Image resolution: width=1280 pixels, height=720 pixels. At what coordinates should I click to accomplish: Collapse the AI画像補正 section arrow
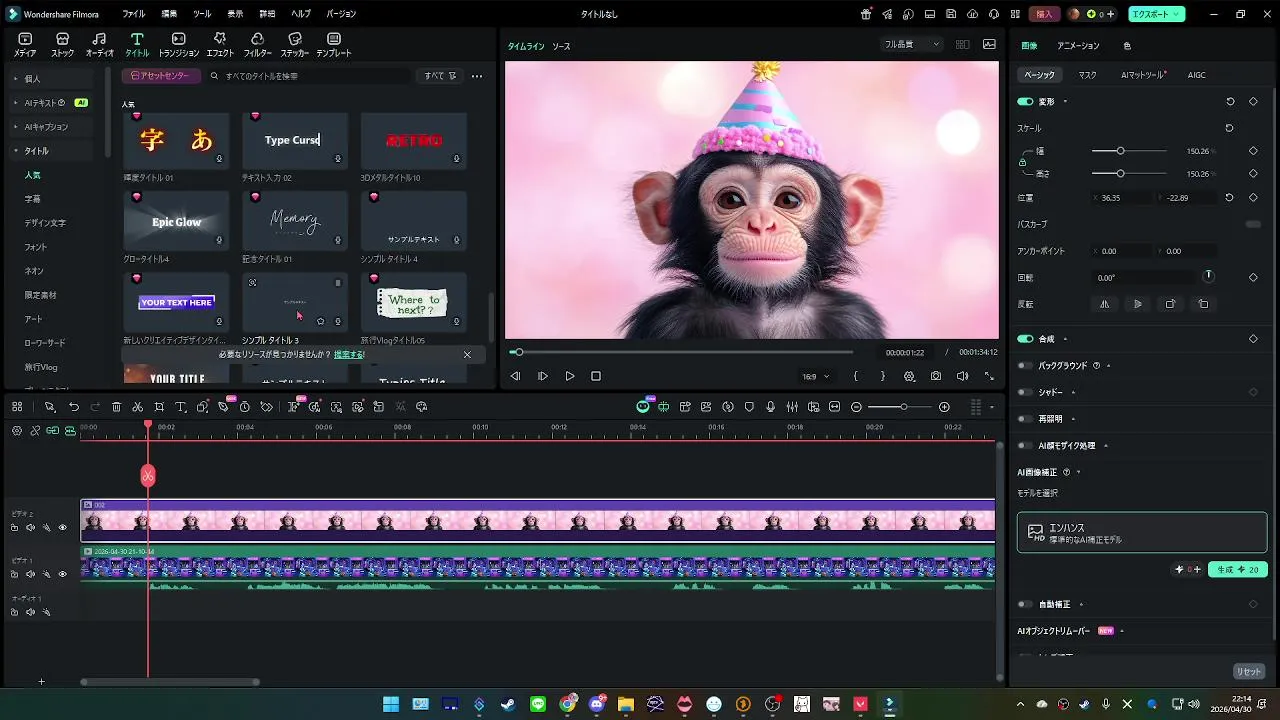click(1078, 472)
